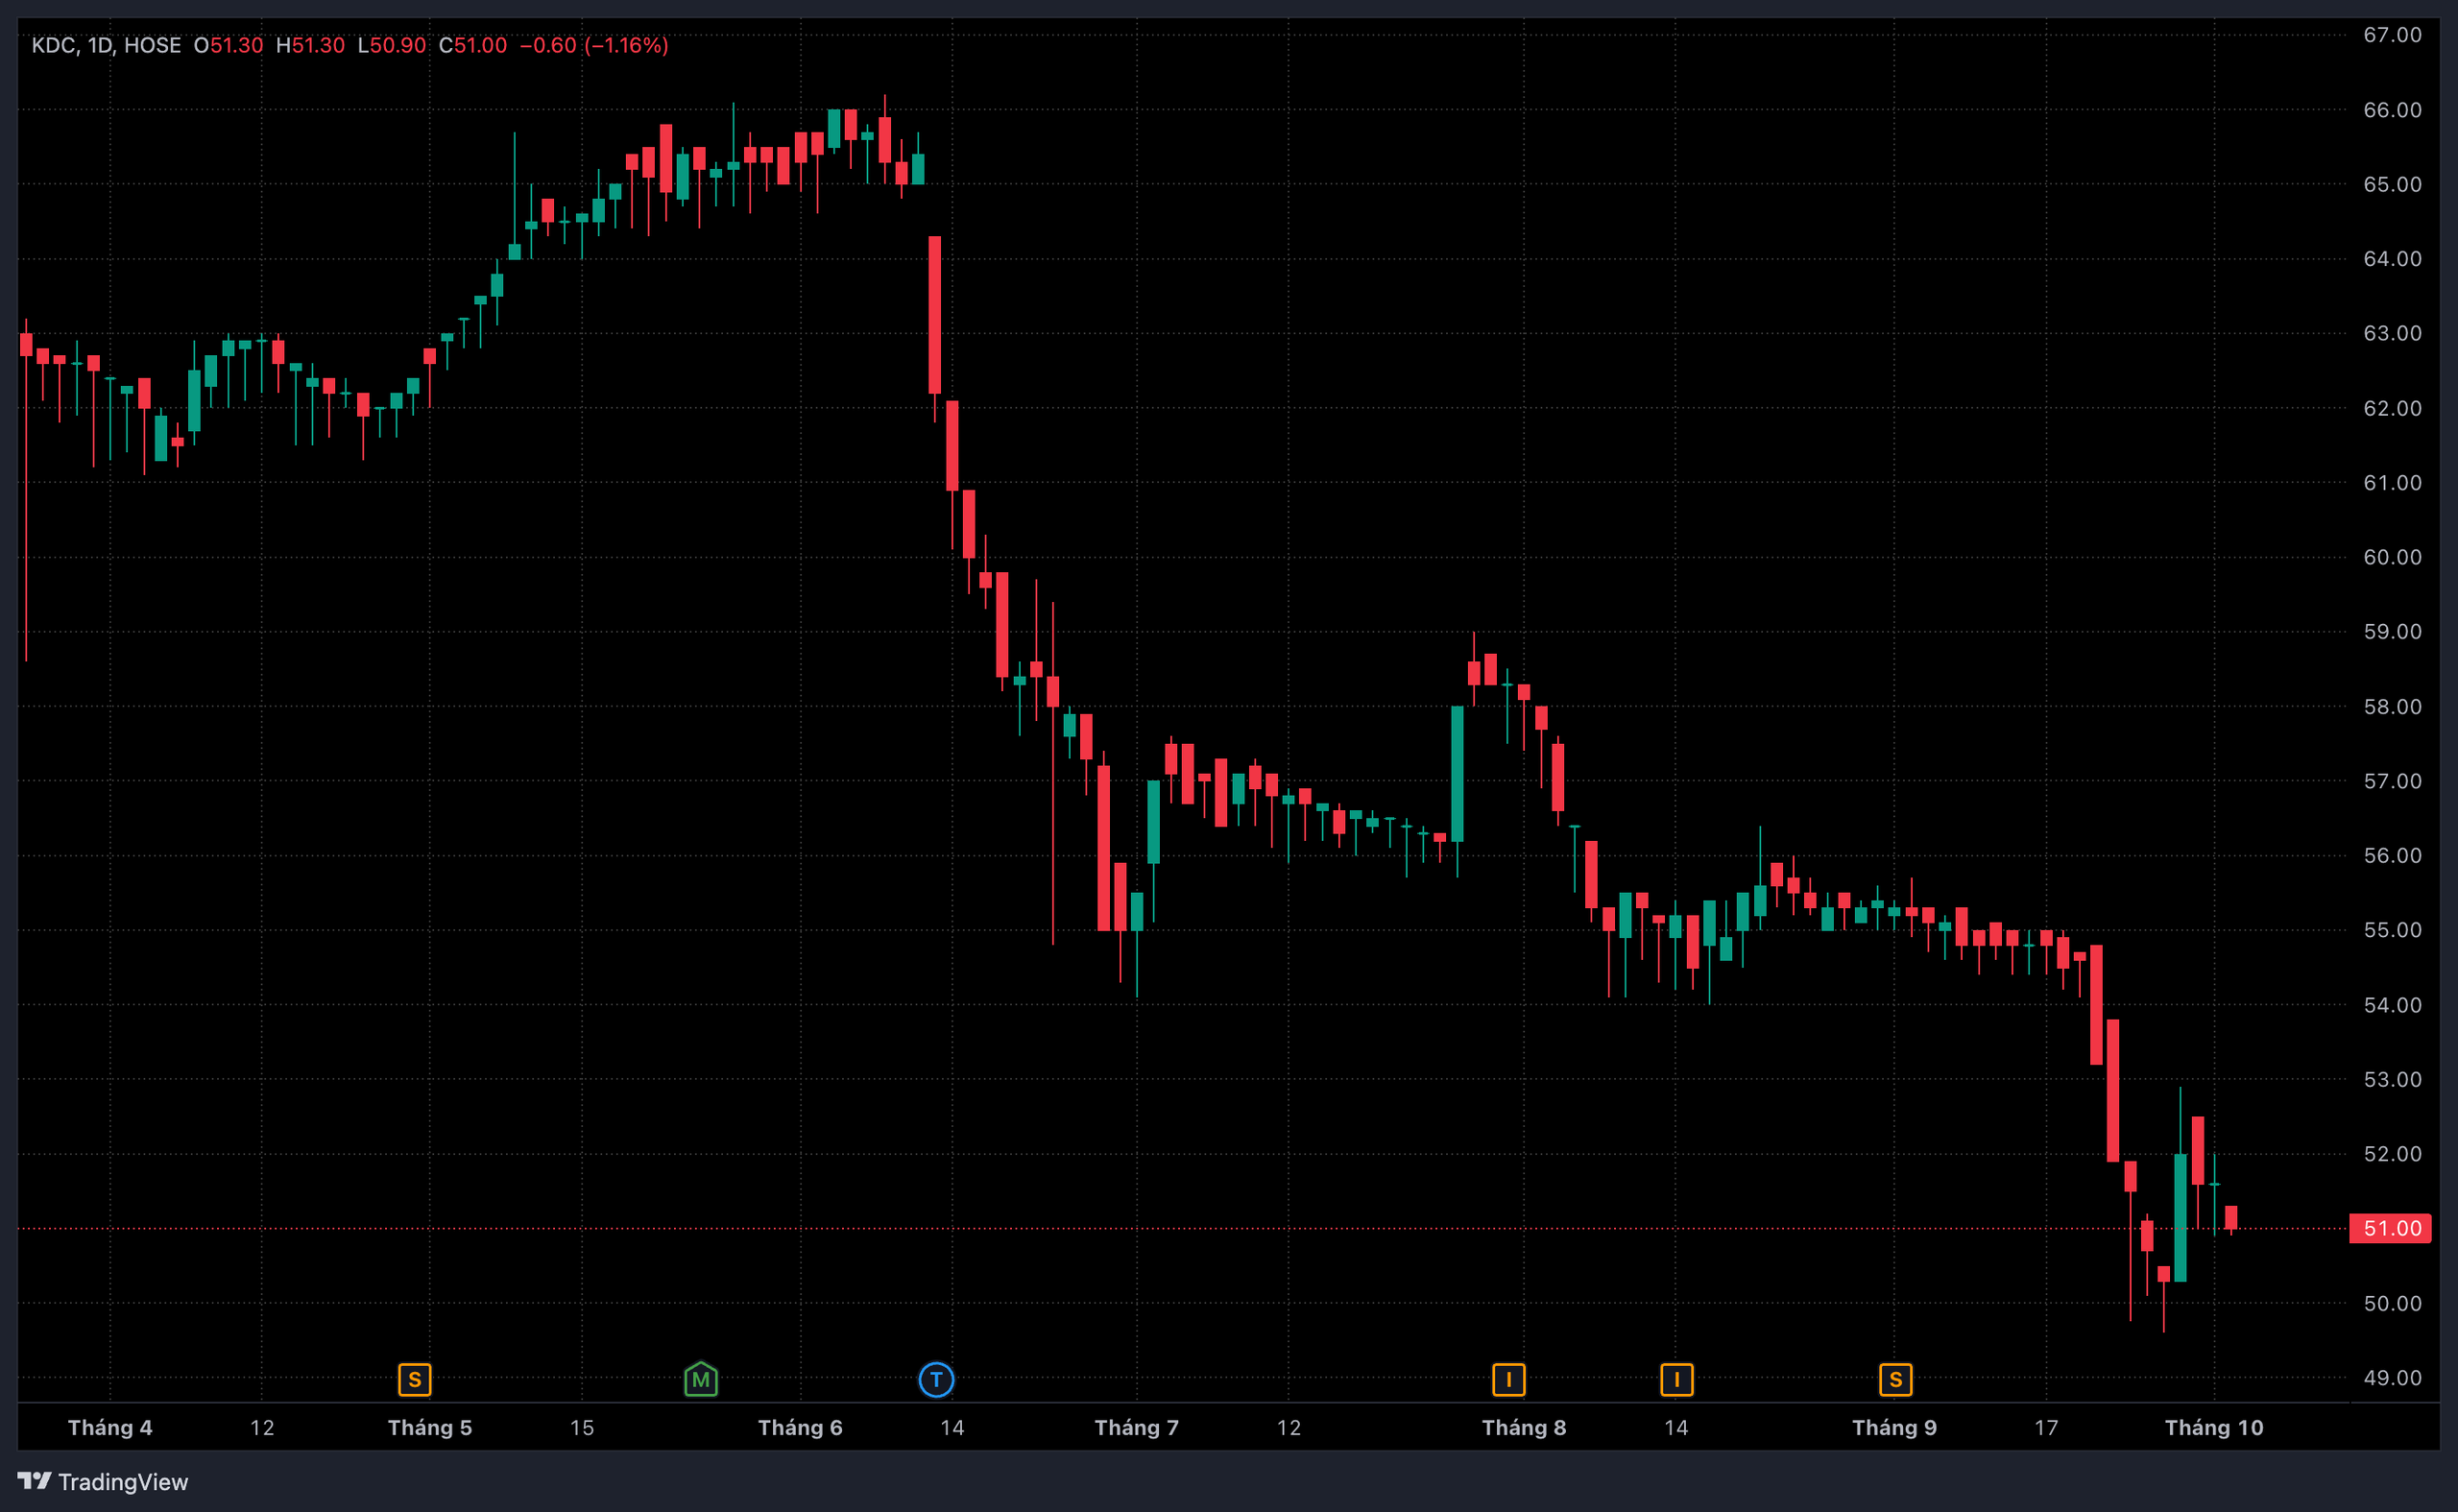Click the 65.00 price axis label
The image size is (2458, 1512).
(2392, 184)
